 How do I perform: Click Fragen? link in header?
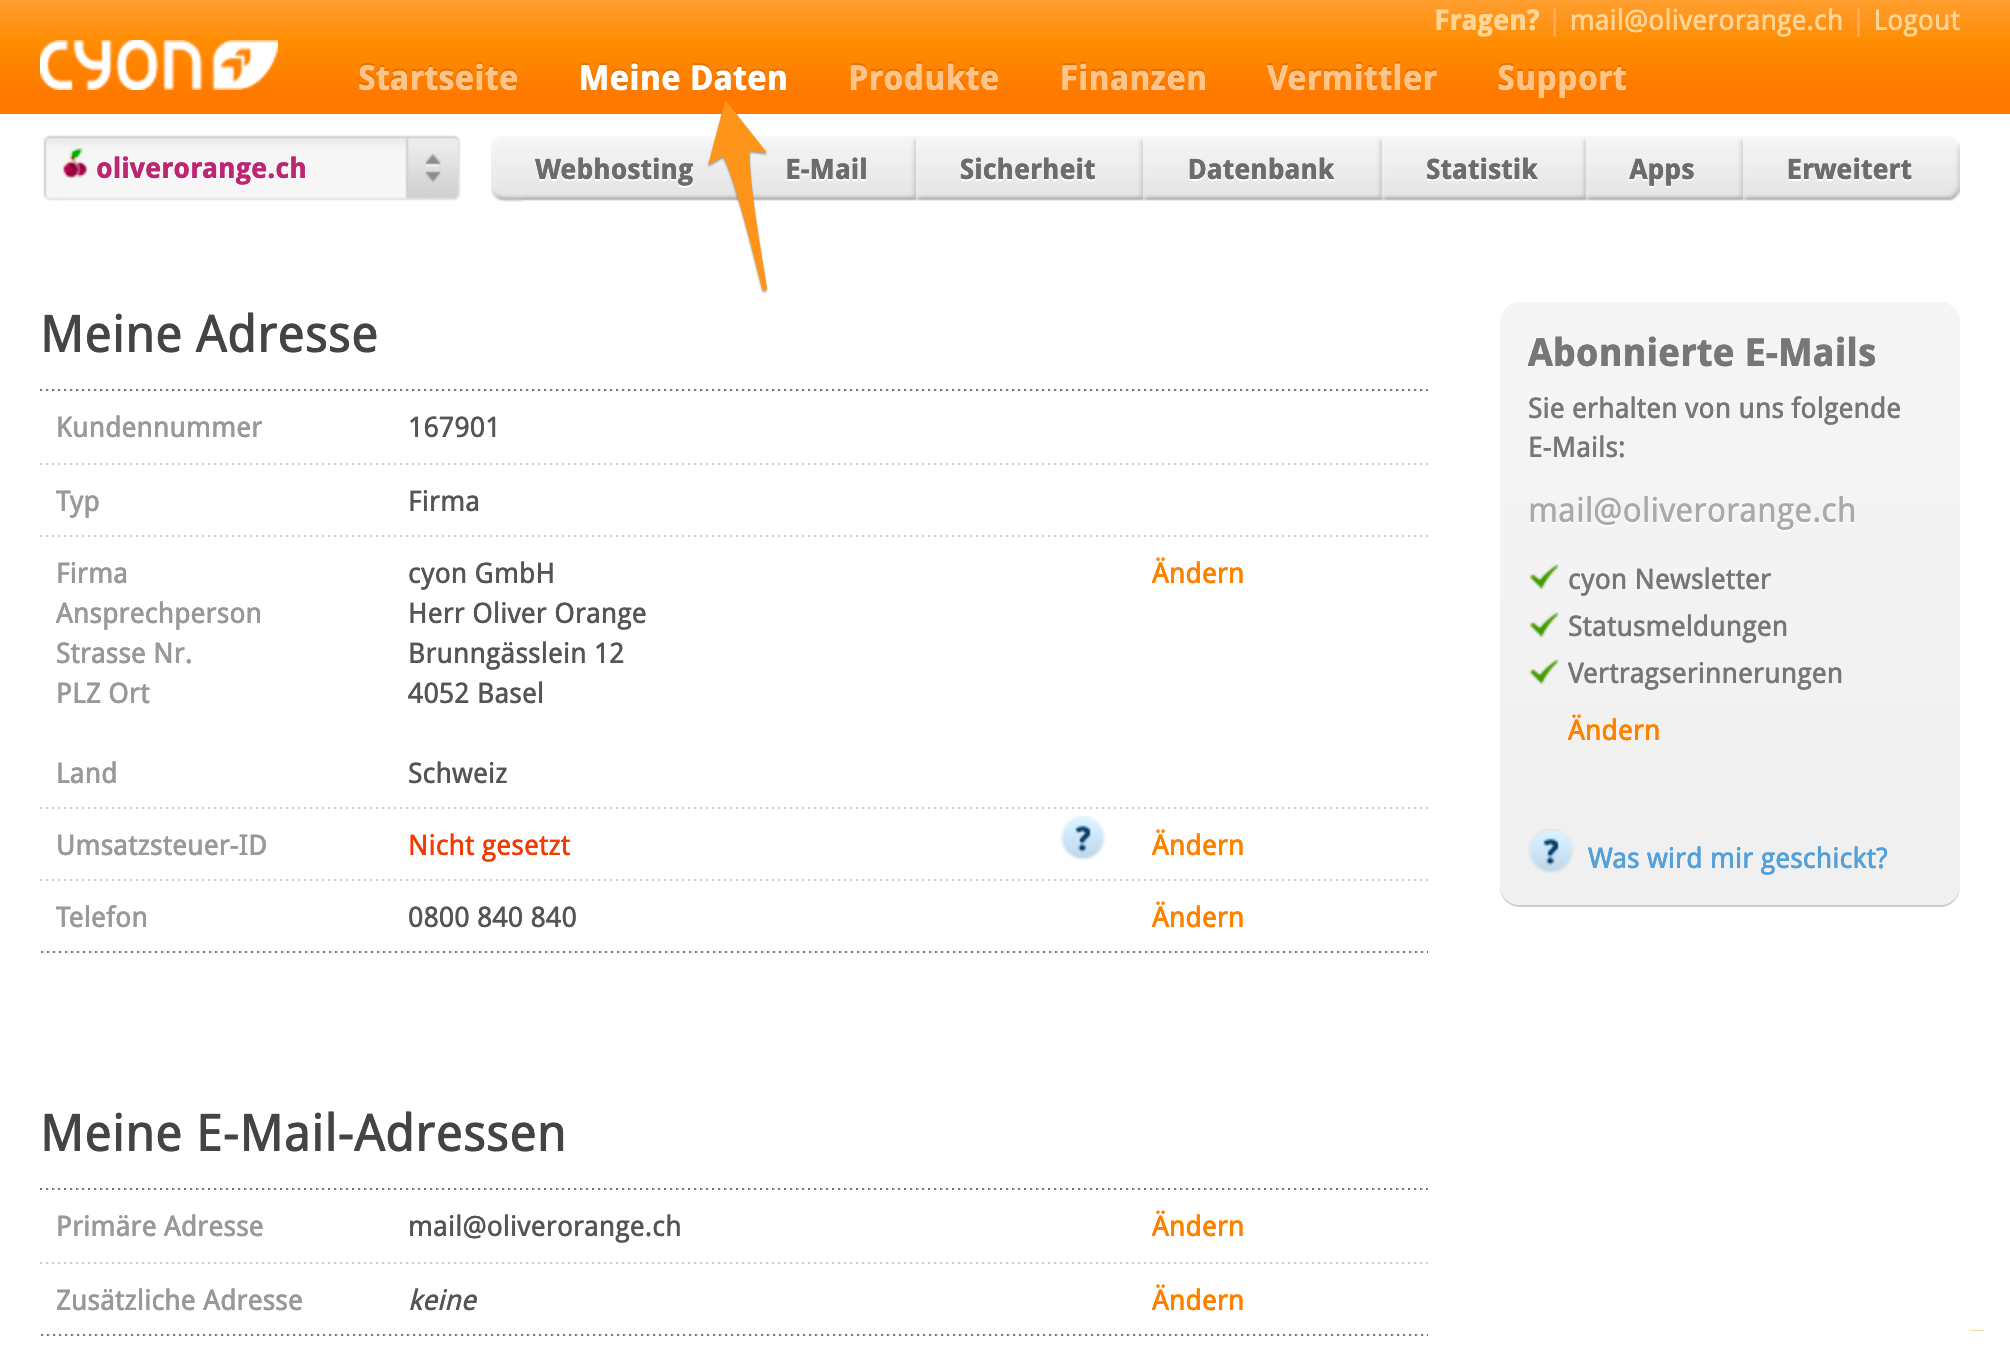1487,20
